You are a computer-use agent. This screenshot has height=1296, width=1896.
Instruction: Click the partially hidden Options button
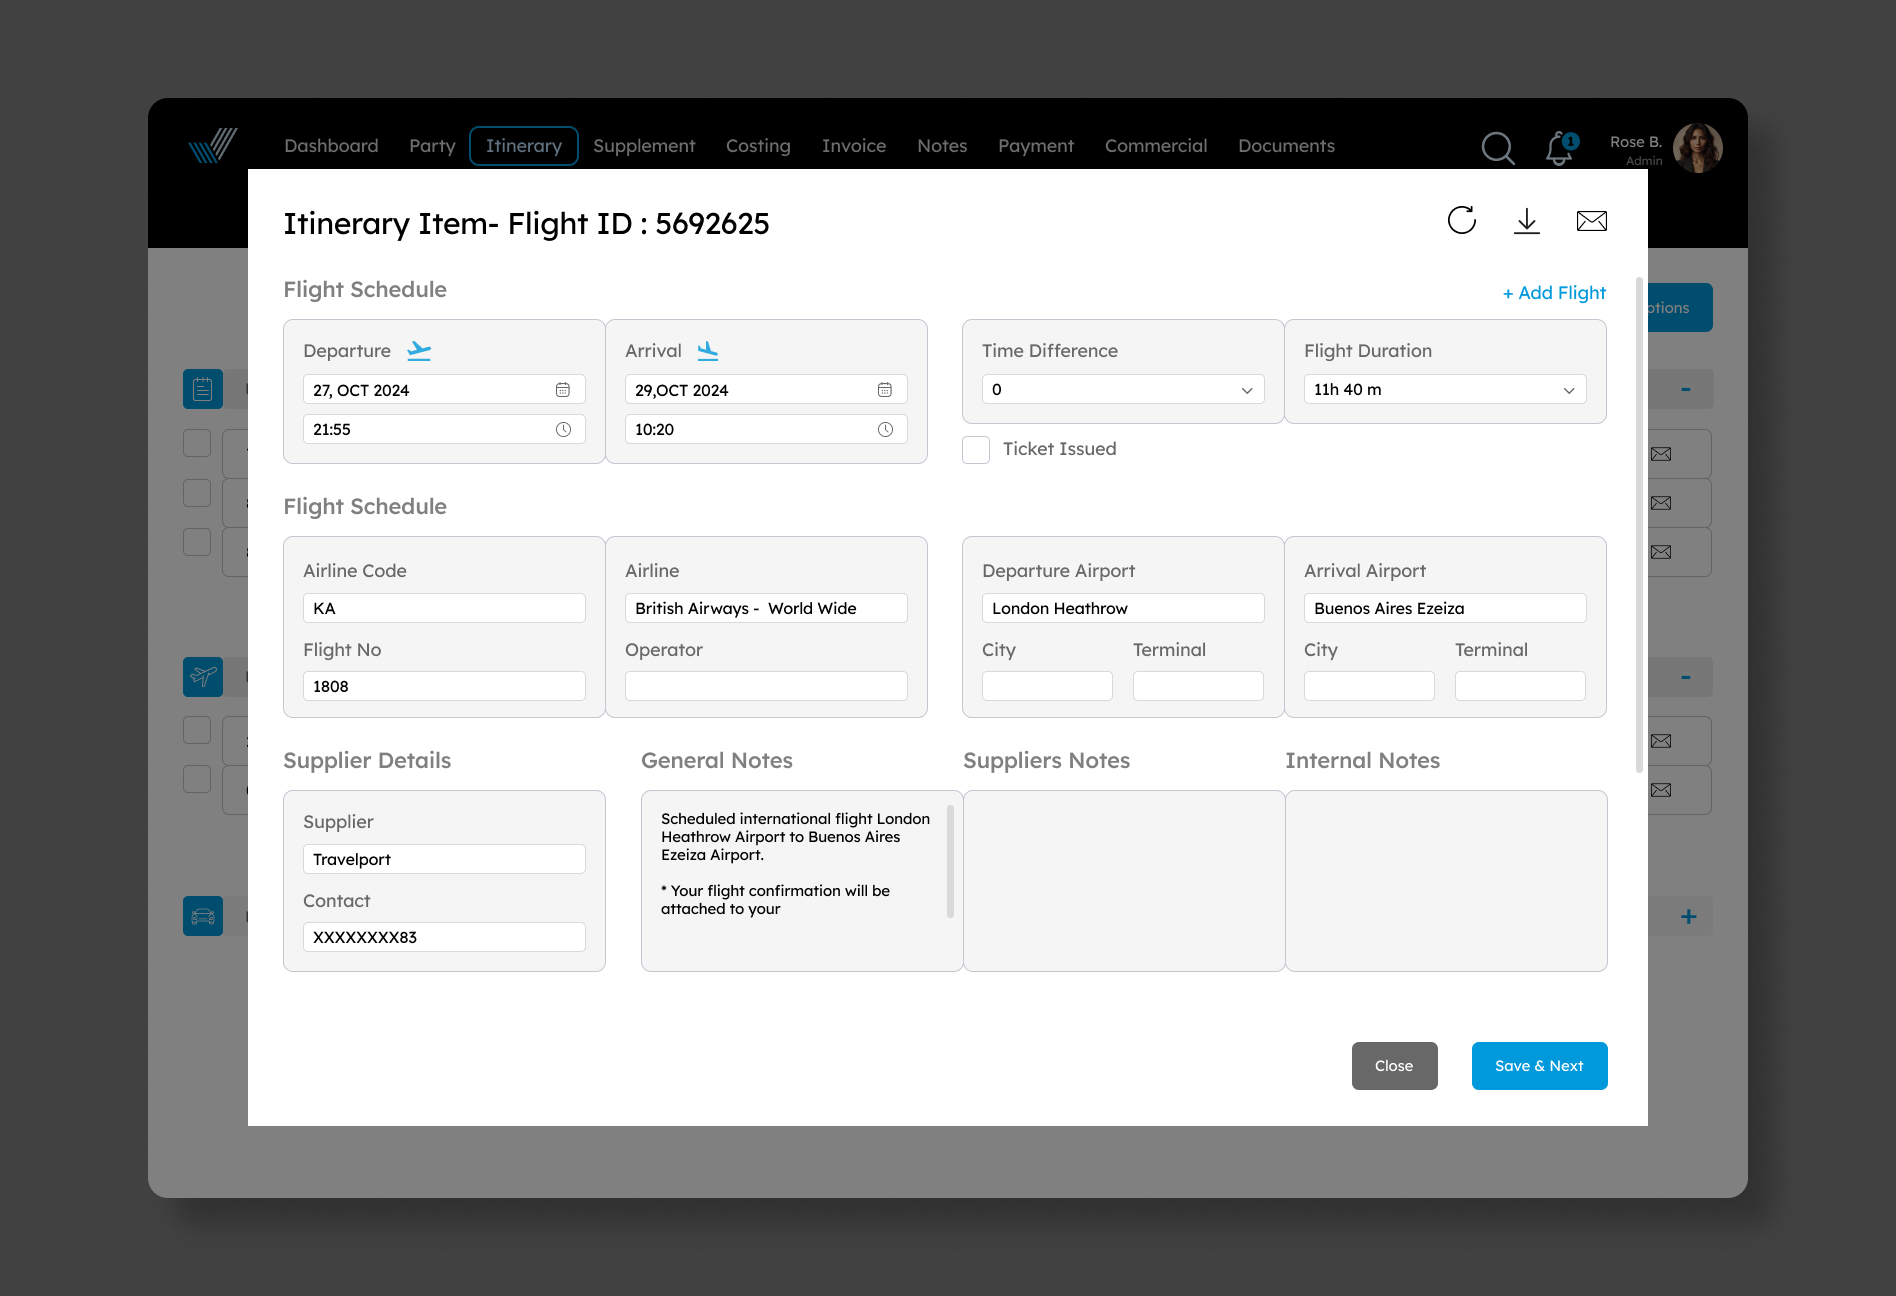pos(1680,308)
